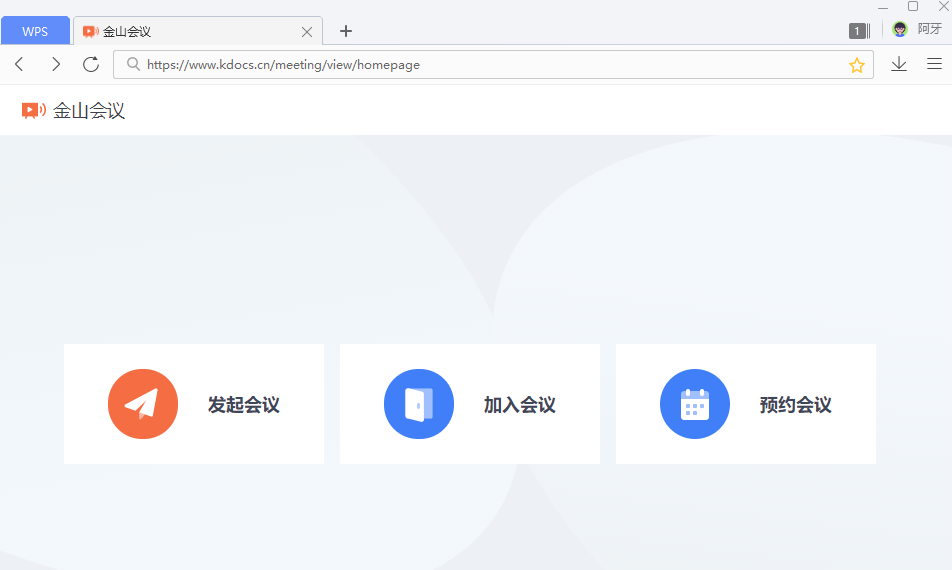Click the blue door join-meeting icon

point(419,404)
